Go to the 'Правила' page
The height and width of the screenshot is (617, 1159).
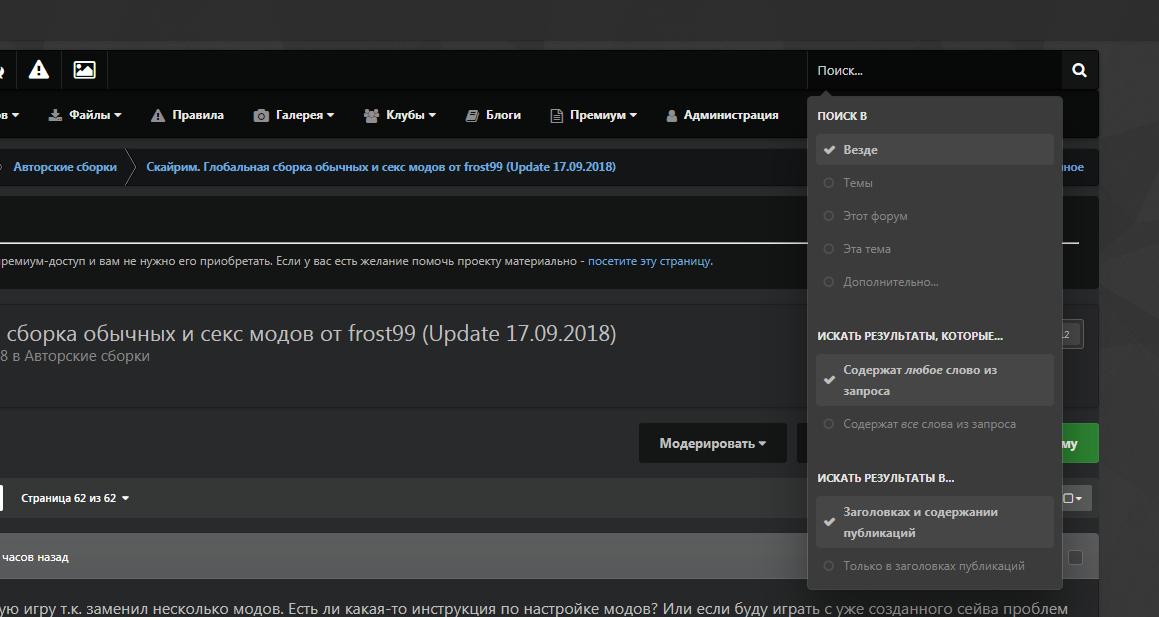pyautogui.click(x=187, y=115)
